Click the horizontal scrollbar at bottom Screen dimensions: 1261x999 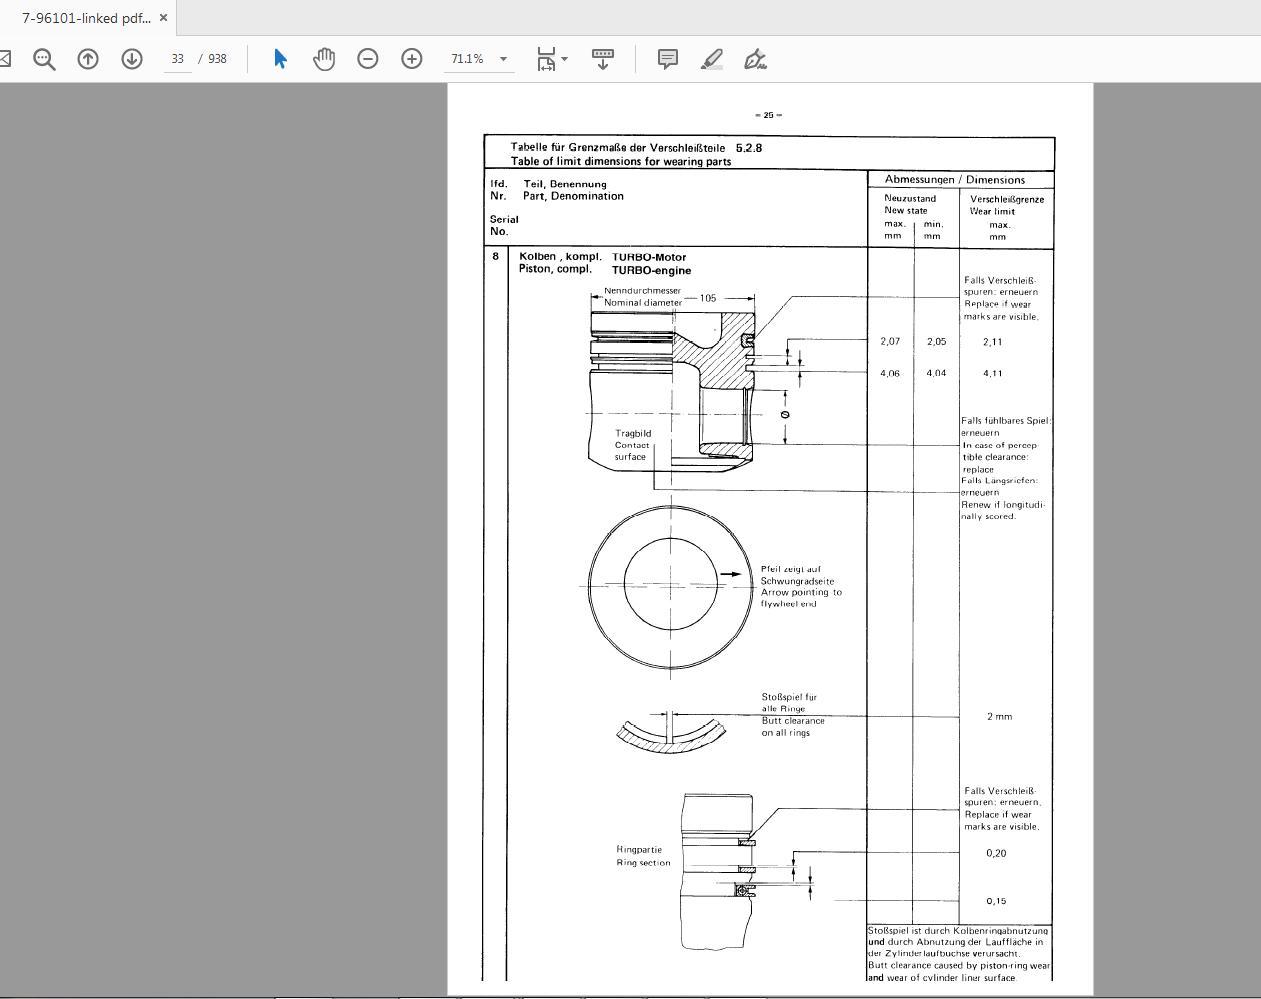(630, 995)
